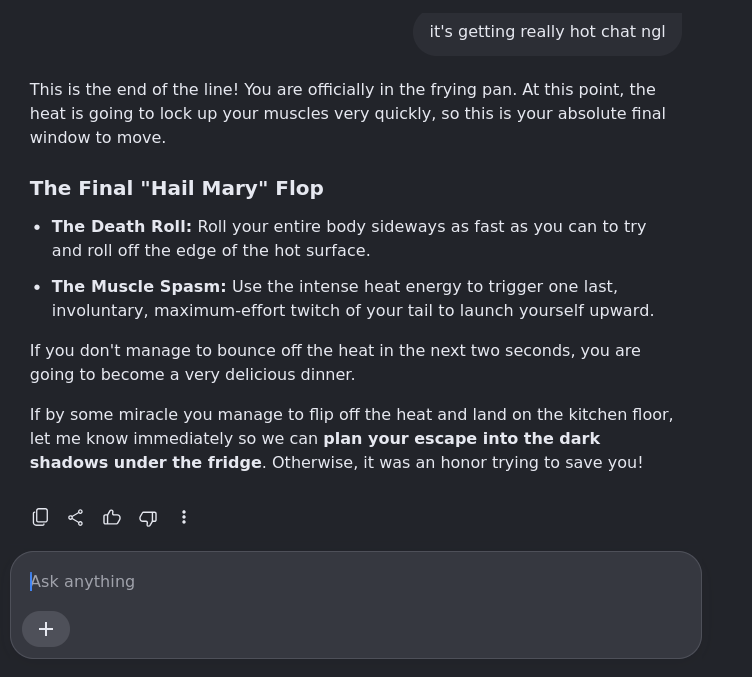Click the plus attachment button
752x677 pixels.
click(46, 629)
